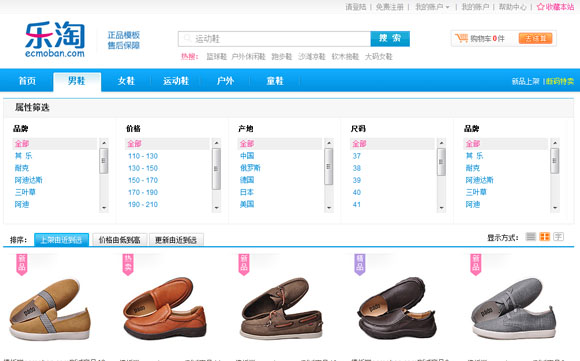Sort by 更新由近到远
Viewport: 580px width, 361px height.
pyautogui.click(x=176, y=240)
